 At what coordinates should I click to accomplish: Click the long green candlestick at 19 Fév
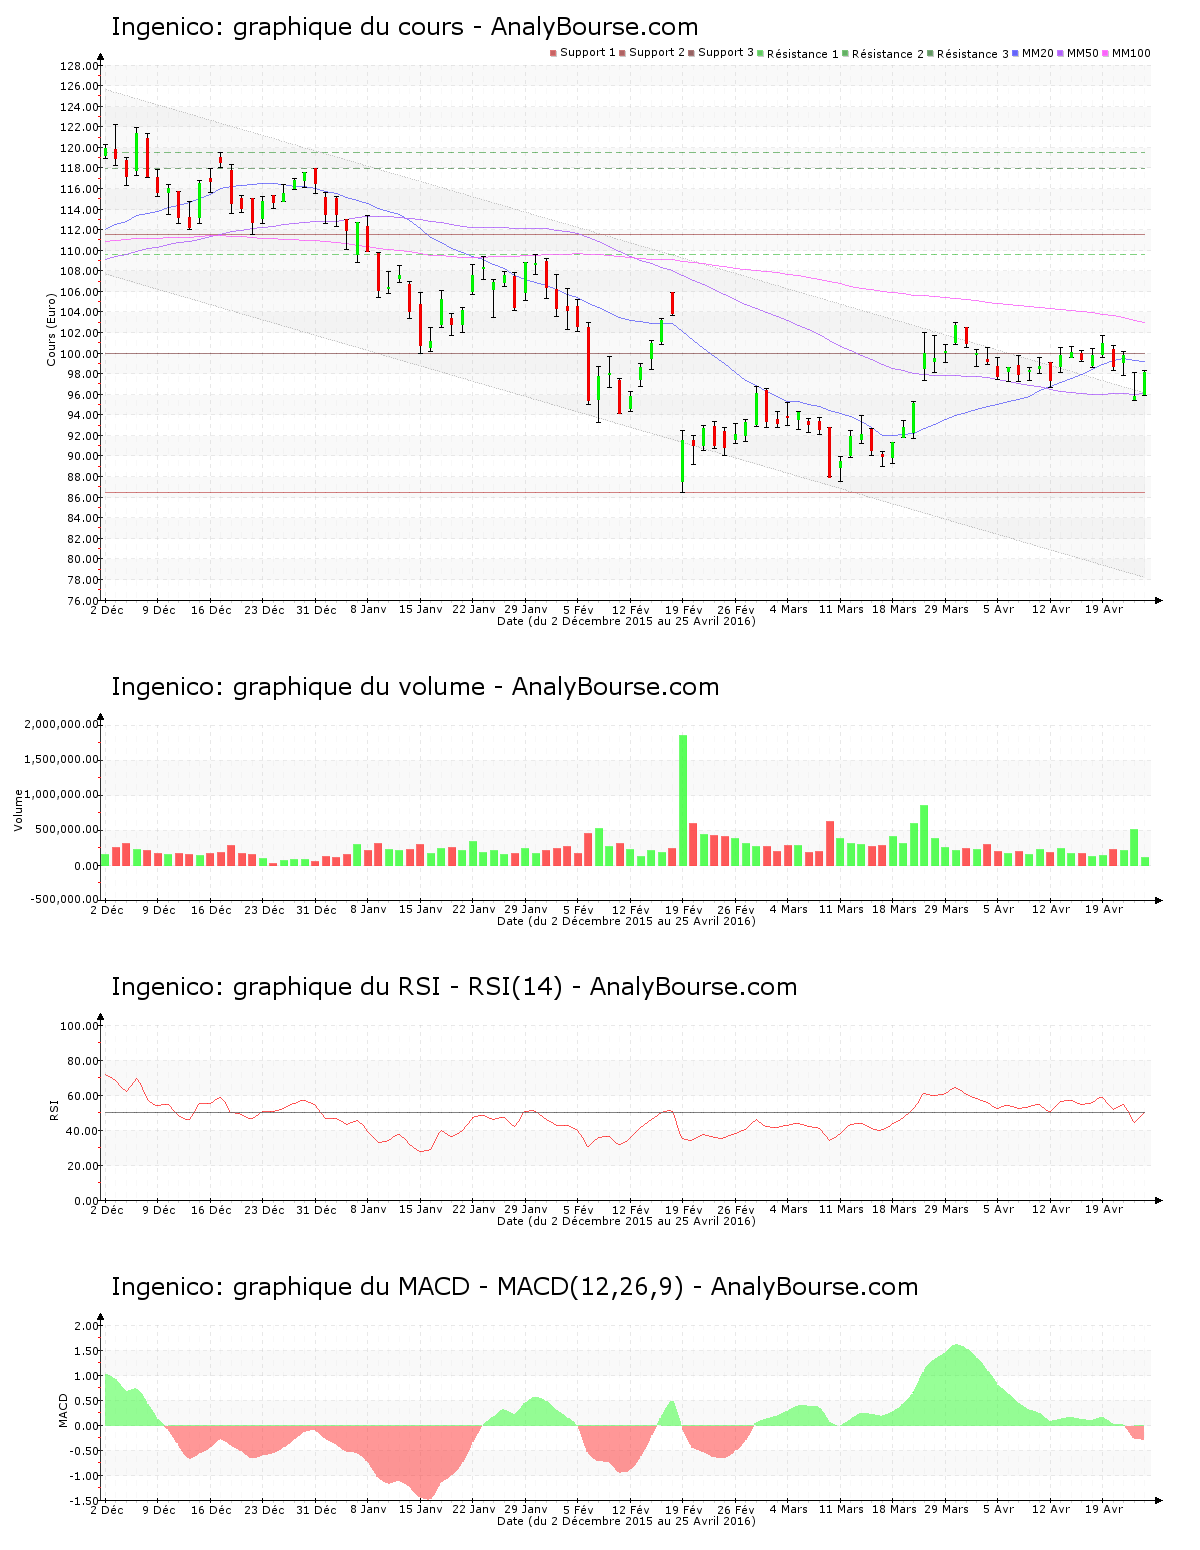tap(682, 461)
